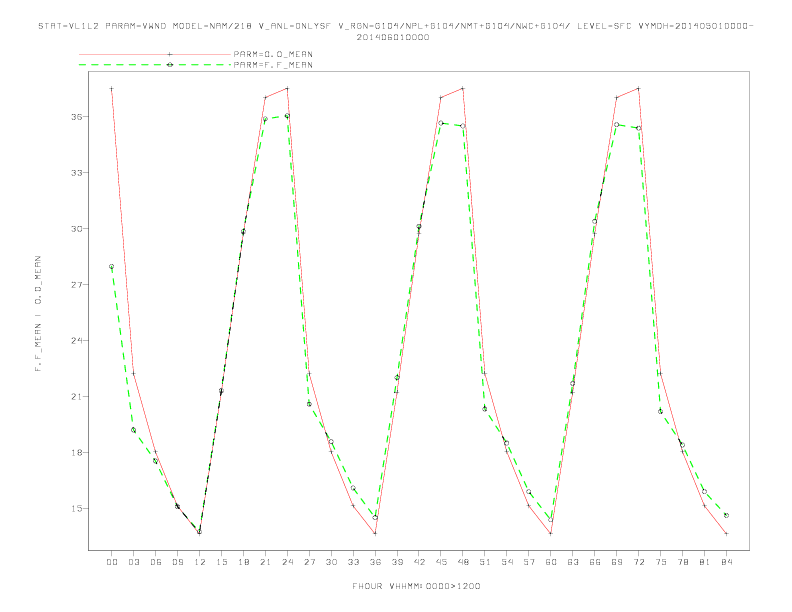
Task: Click x-axis tick label 84
Action: tap(727, 562)
